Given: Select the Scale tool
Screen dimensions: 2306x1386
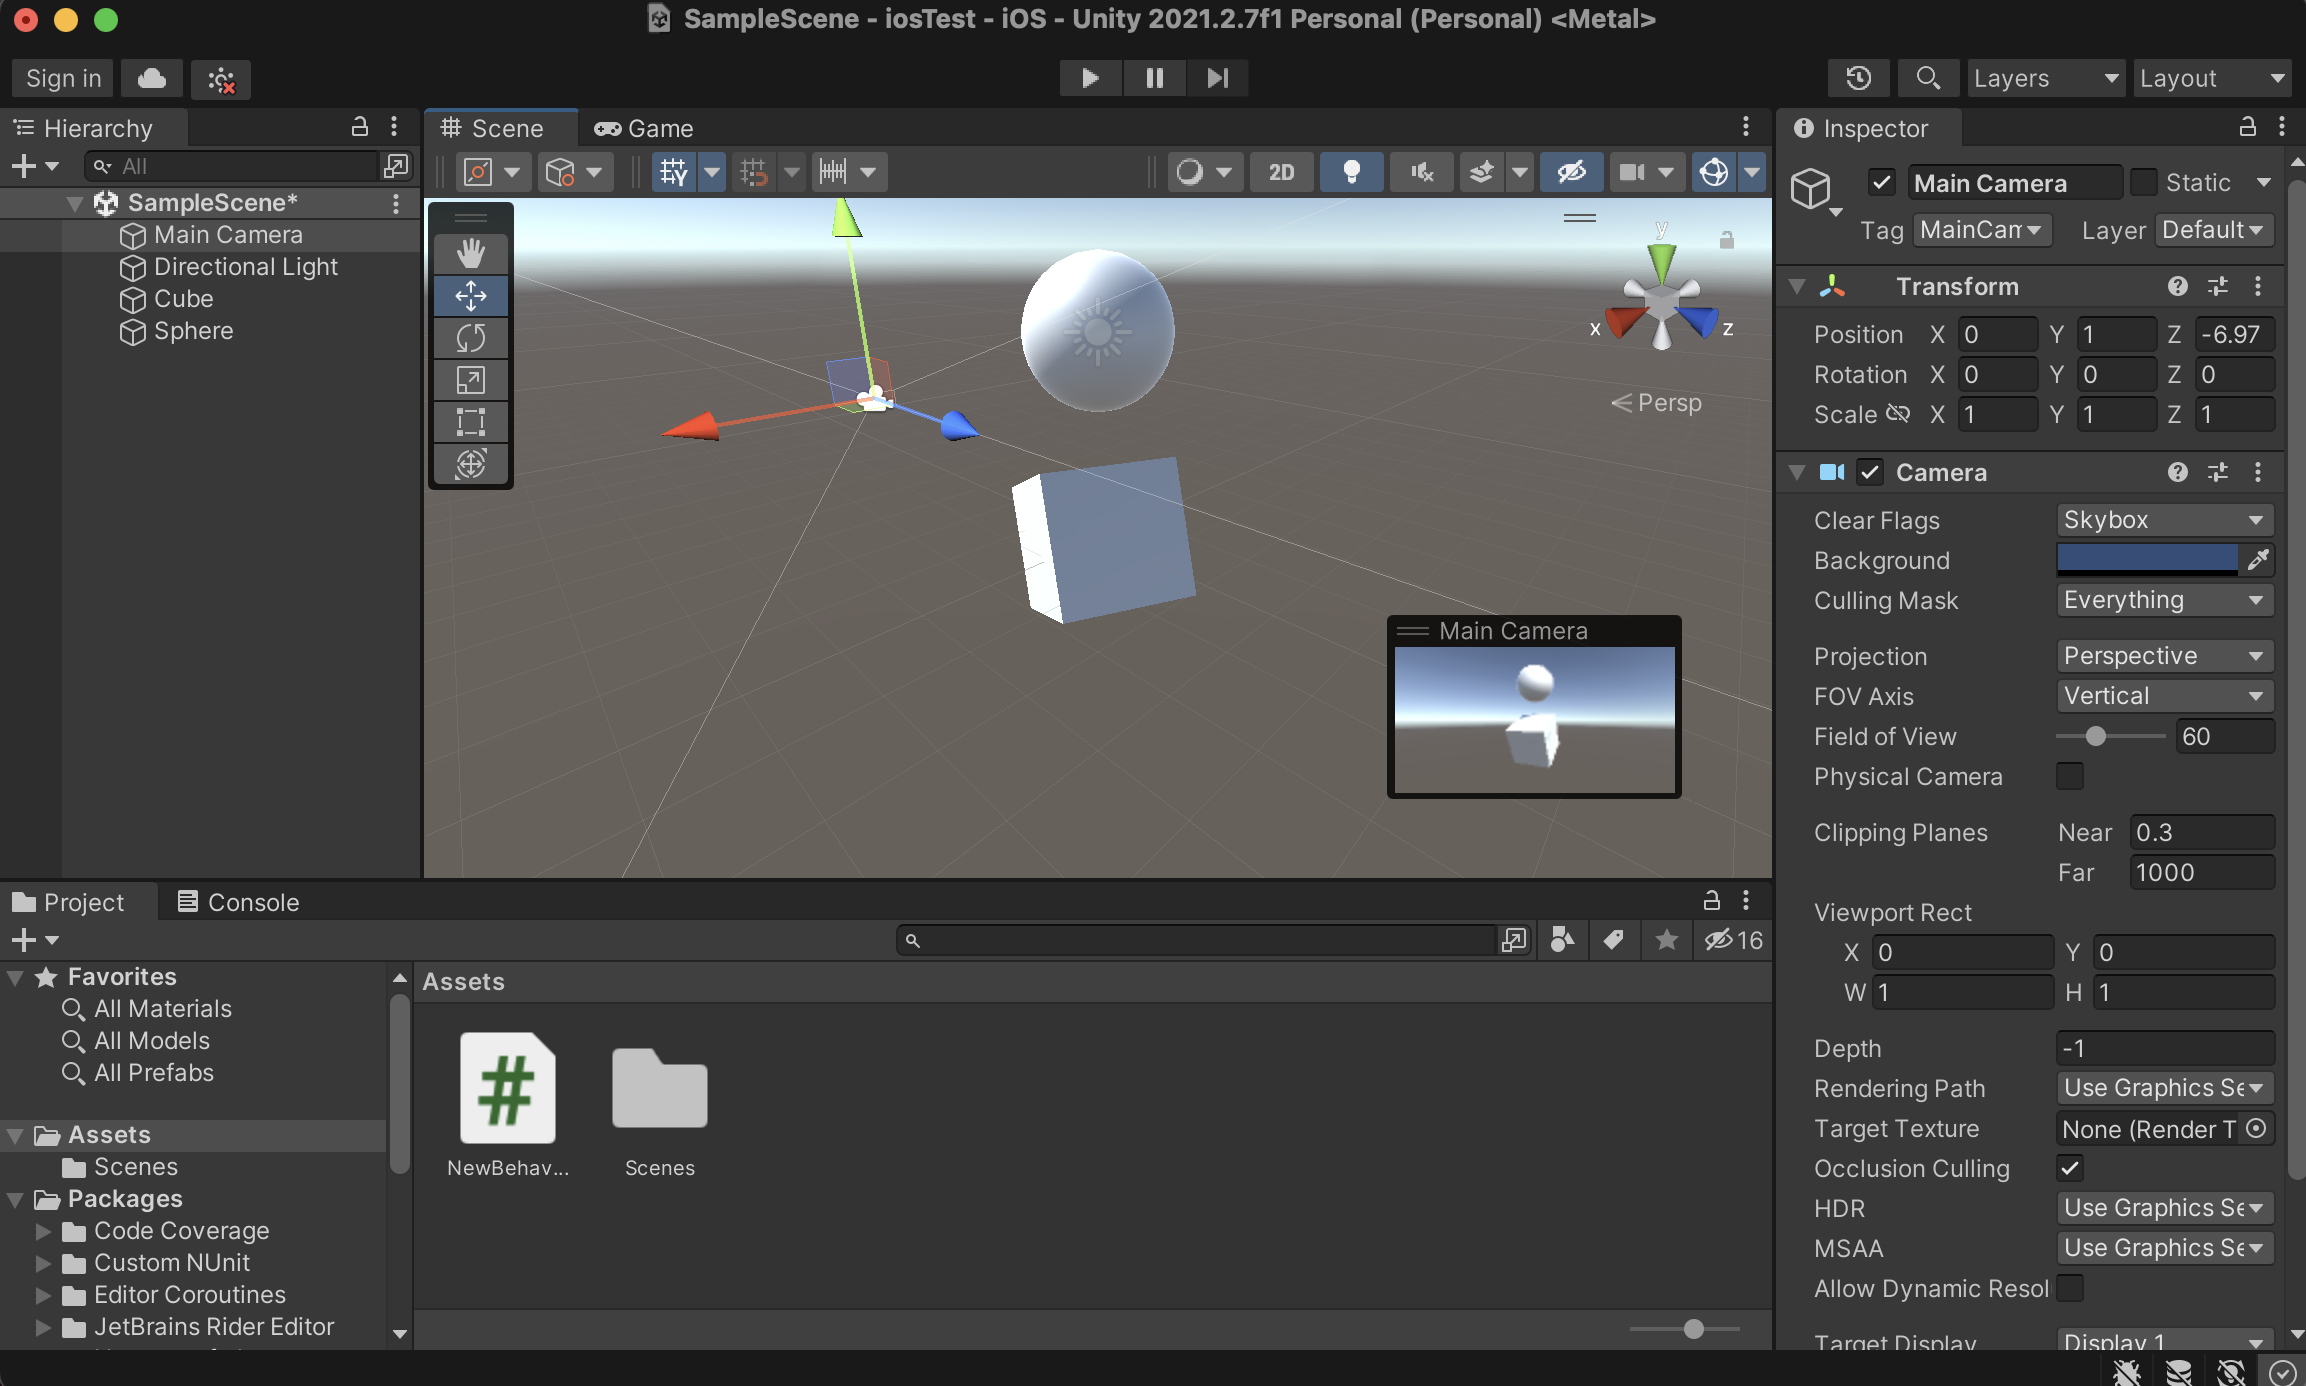Looking at the screenshot, I should [470, 380].
